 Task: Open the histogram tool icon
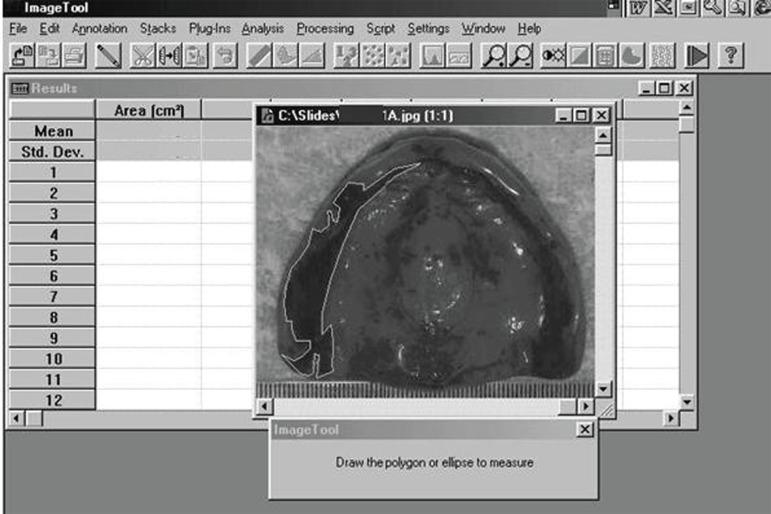click(434, 57)
